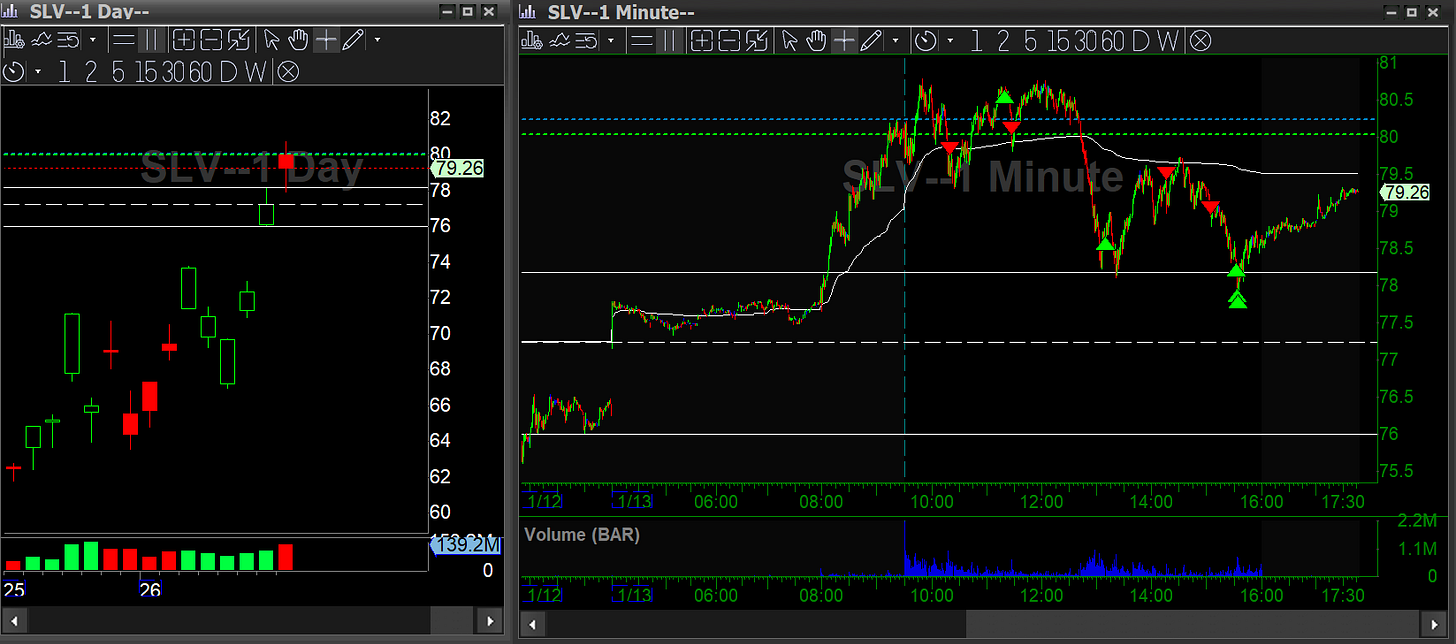The image size is (1456, 644).
Task: Open chart settings icon in SLV 1 Day window
Action: (14, 40)
